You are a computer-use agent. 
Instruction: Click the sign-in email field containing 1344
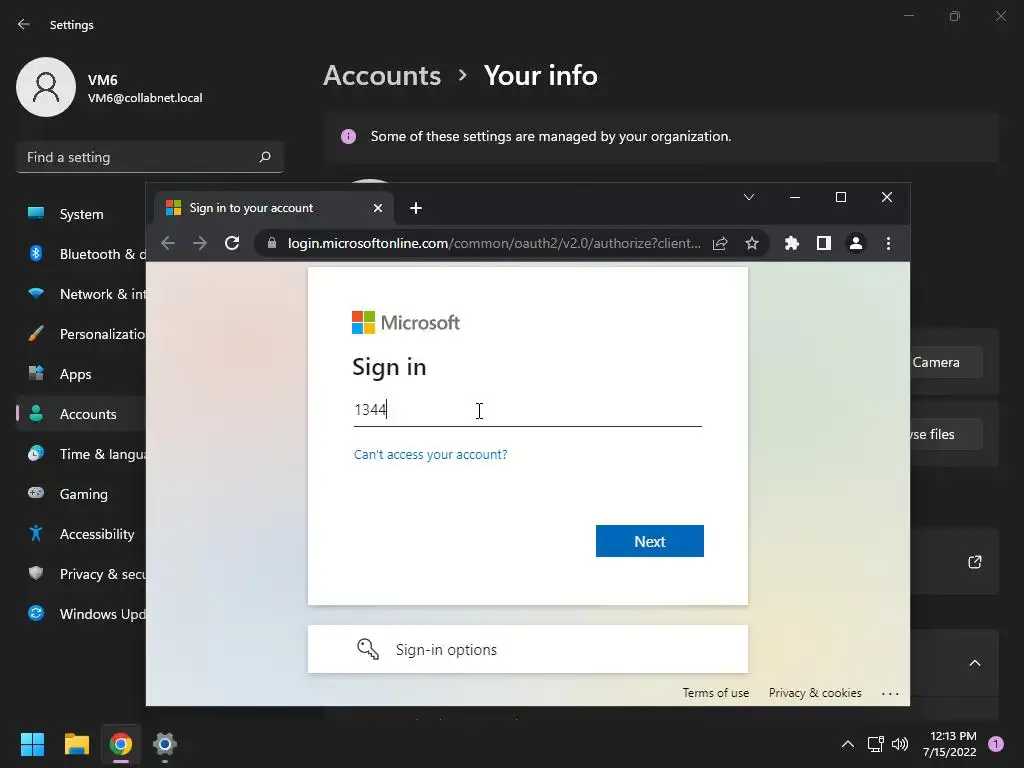(x=528, y=410)
